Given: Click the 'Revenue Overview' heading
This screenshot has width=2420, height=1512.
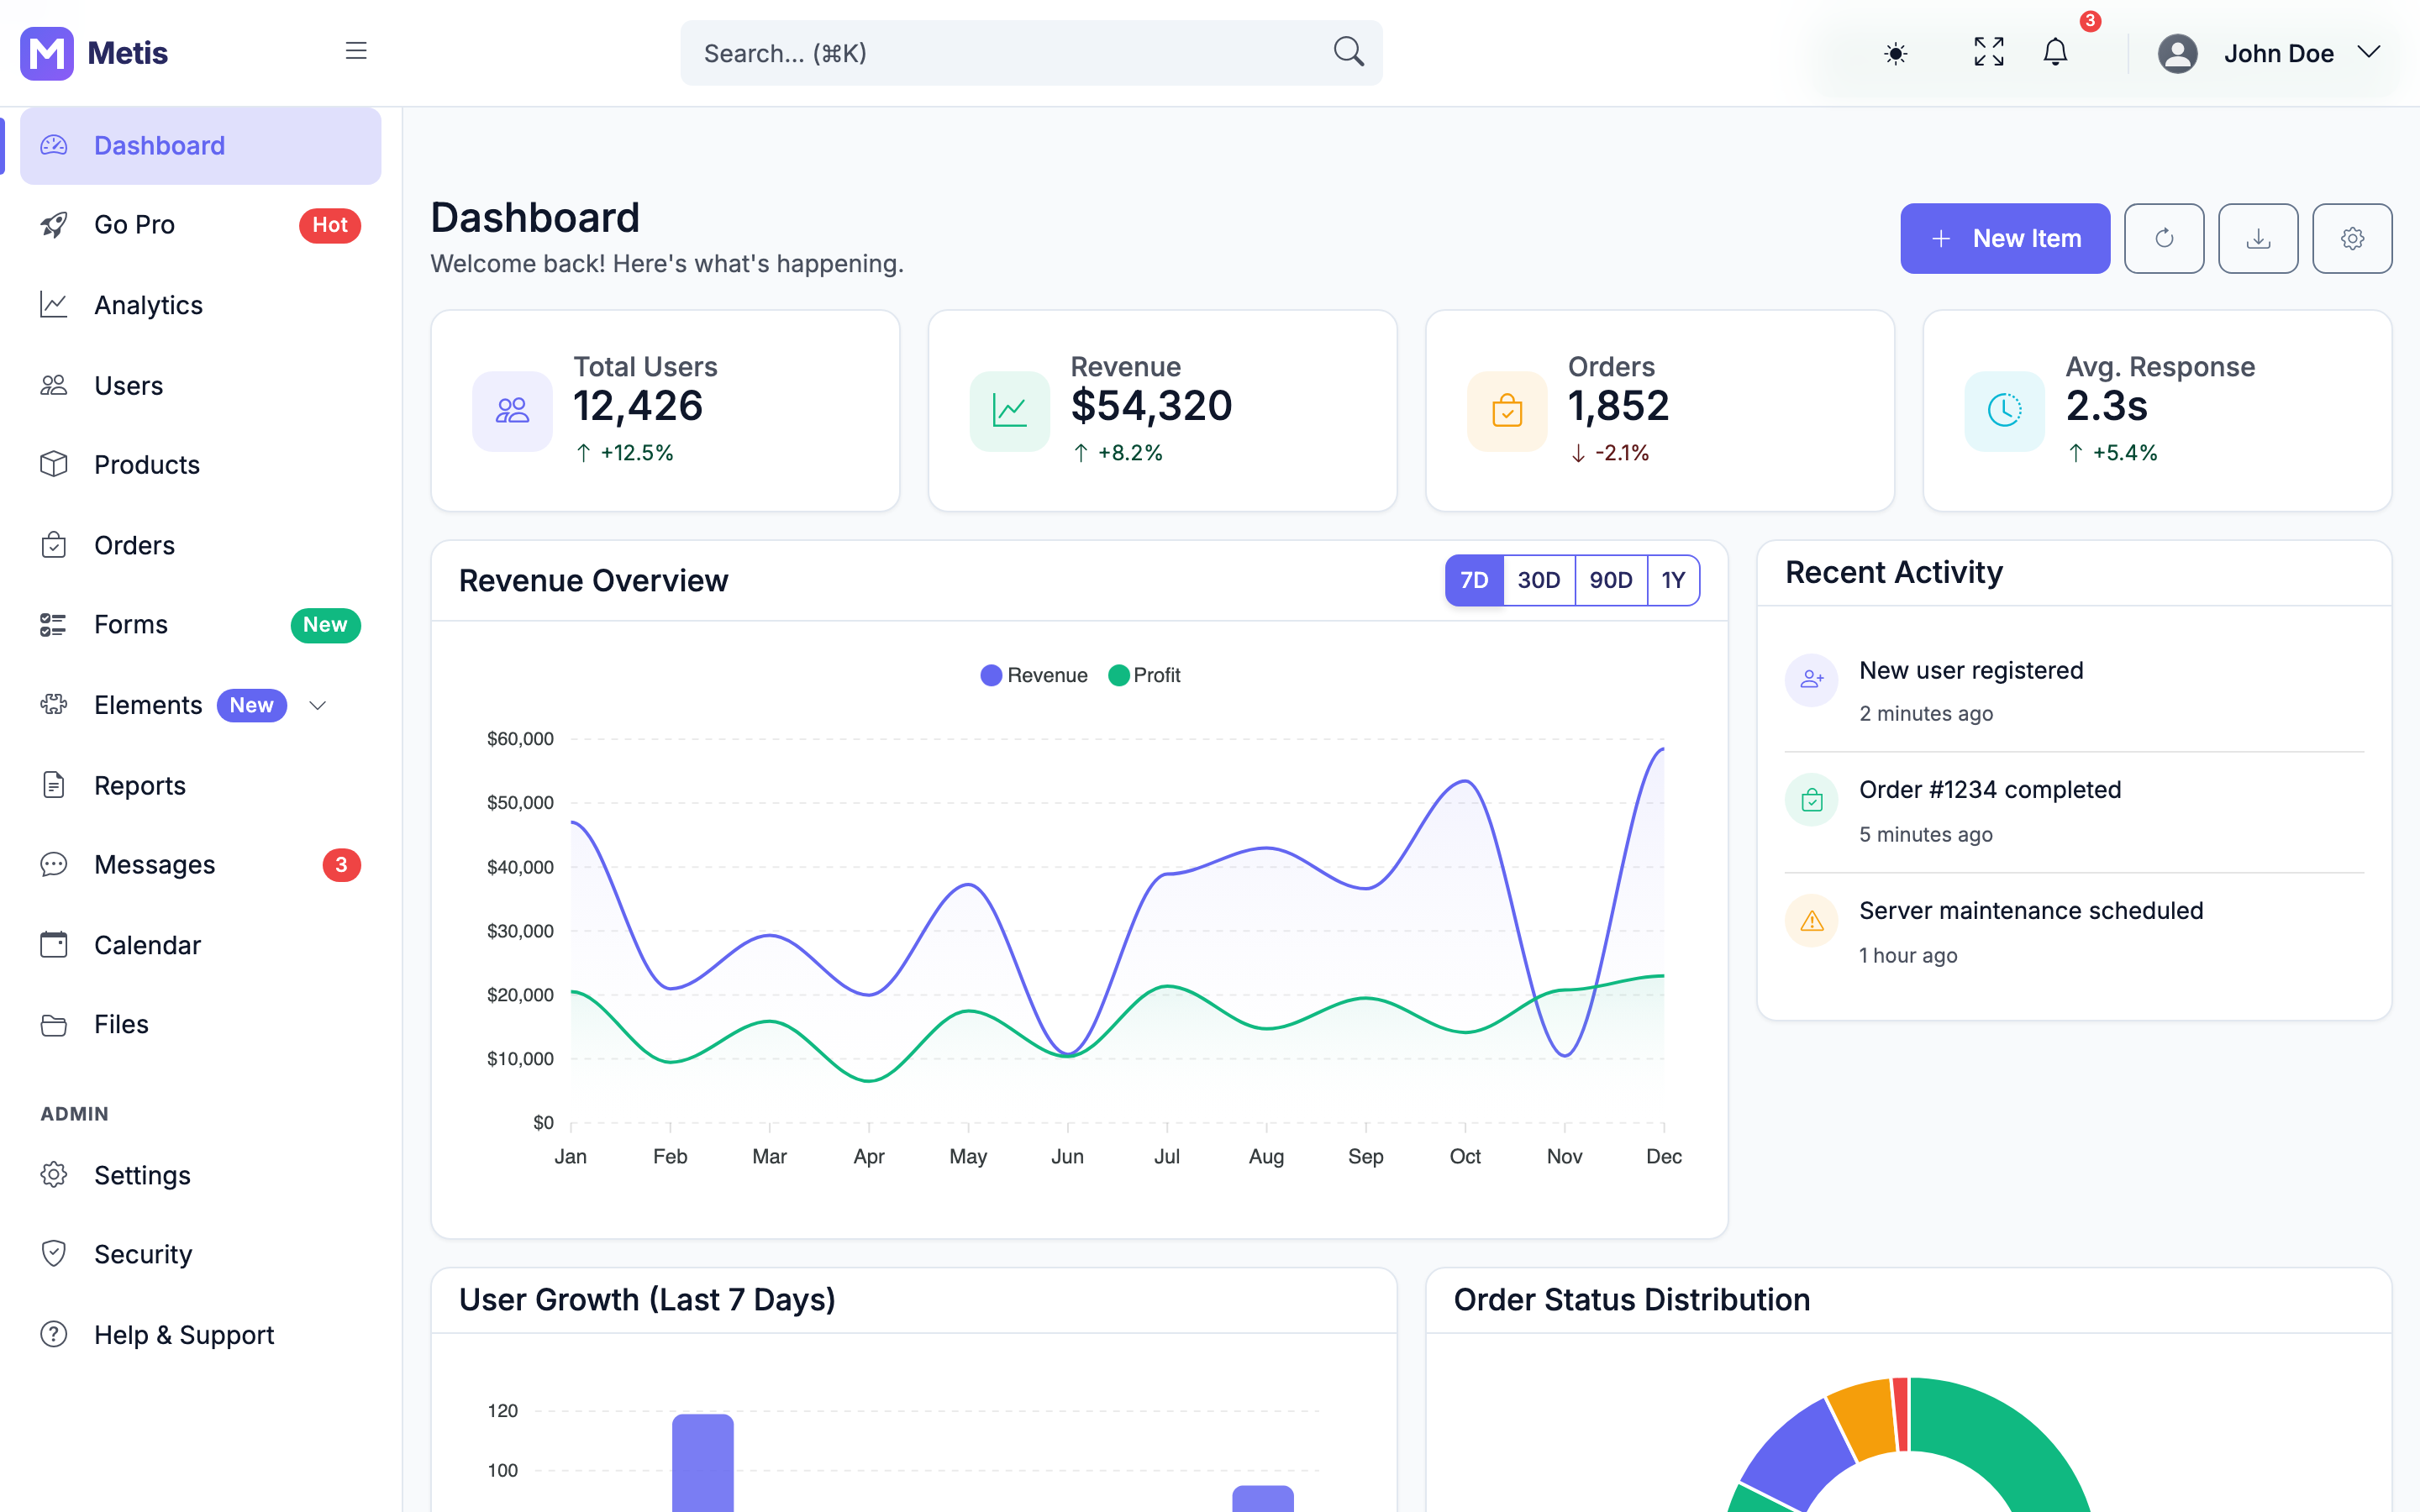Looking at the screenshot, I should [x=593, y=581].
